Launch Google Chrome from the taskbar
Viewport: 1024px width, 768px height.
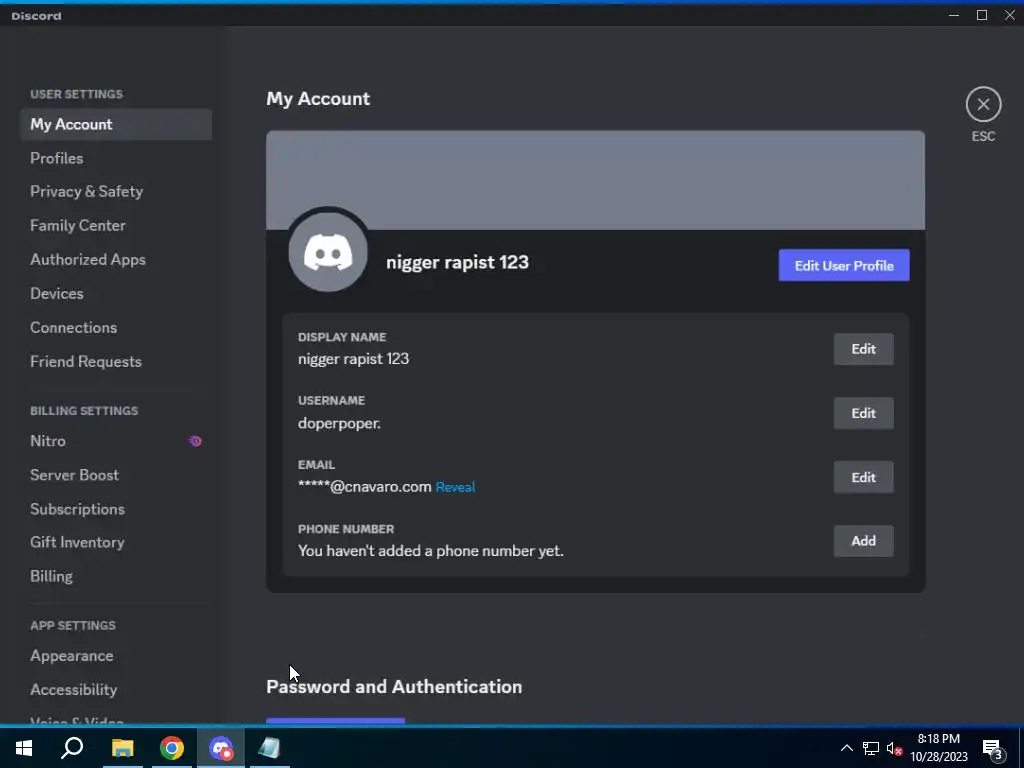[x=172, y=748]
